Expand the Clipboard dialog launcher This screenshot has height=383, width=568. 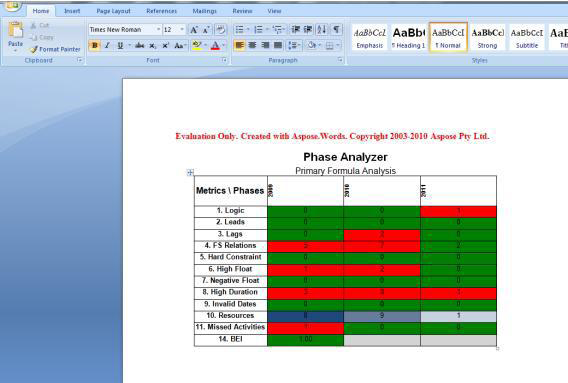(80, 60)
